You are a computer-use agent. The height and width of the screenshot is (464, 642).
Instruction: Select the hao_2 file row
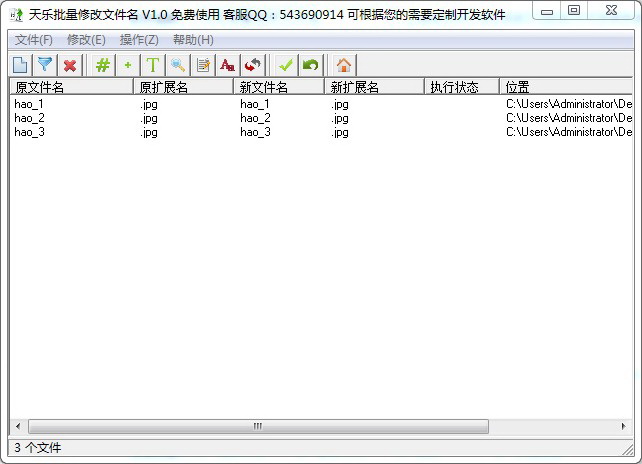(30, 118)
